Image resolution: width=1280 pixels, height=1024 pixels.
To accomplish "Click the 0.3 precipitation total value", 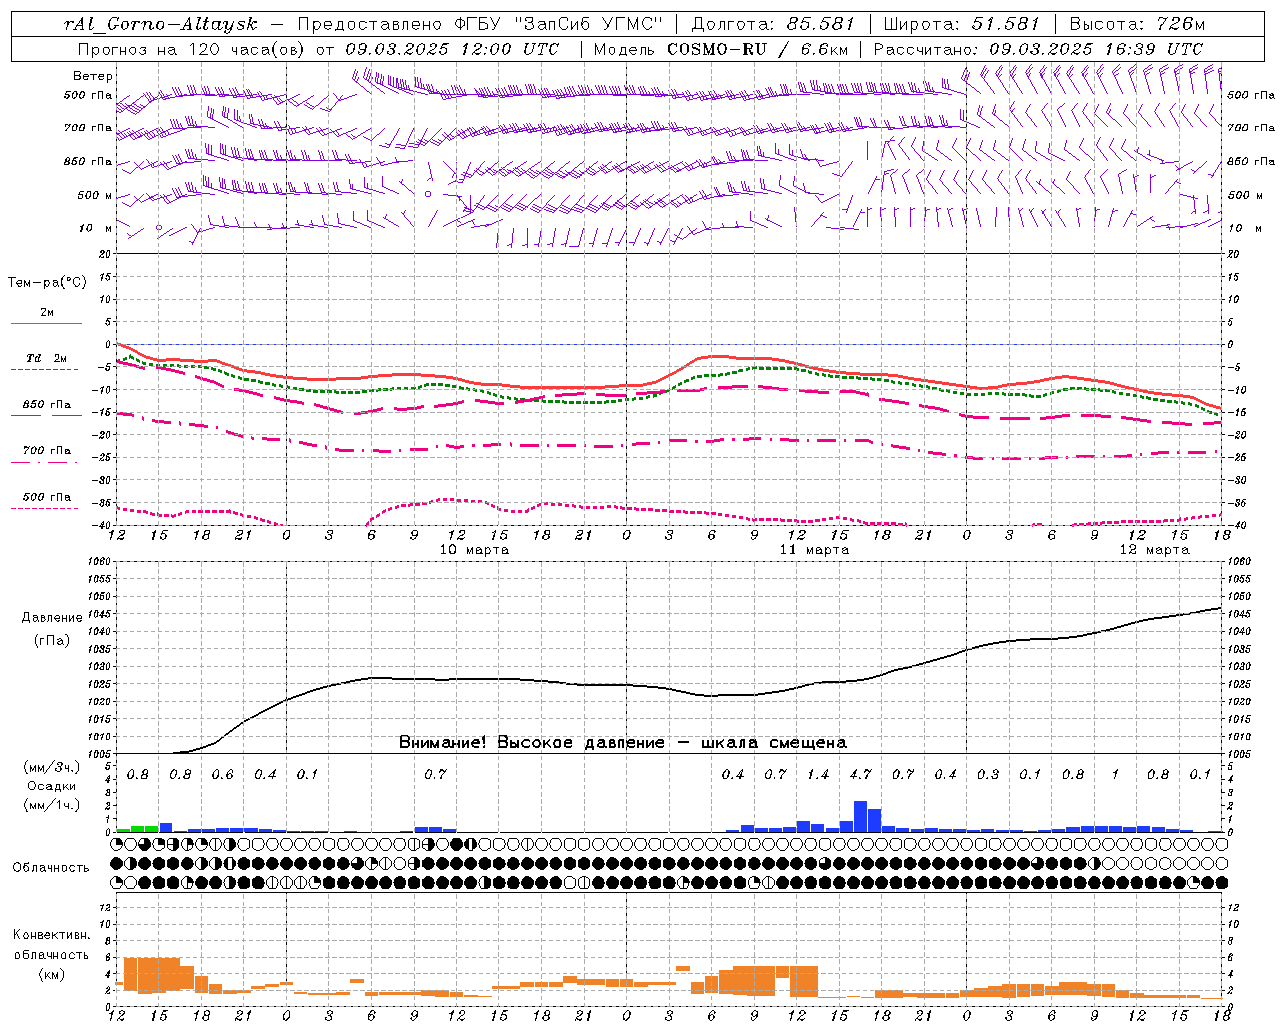I will tap(988, 774).
